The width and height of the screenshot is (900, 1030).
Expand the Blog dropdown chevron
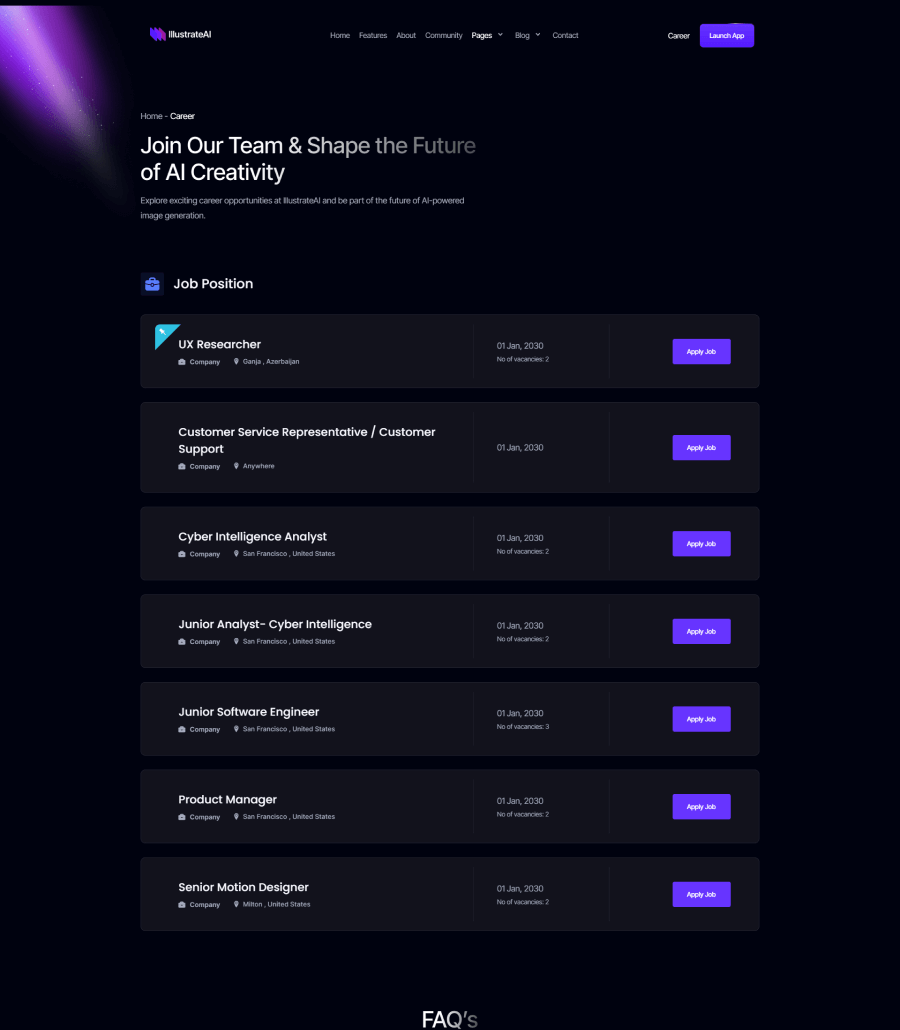[x=538, y=35]
